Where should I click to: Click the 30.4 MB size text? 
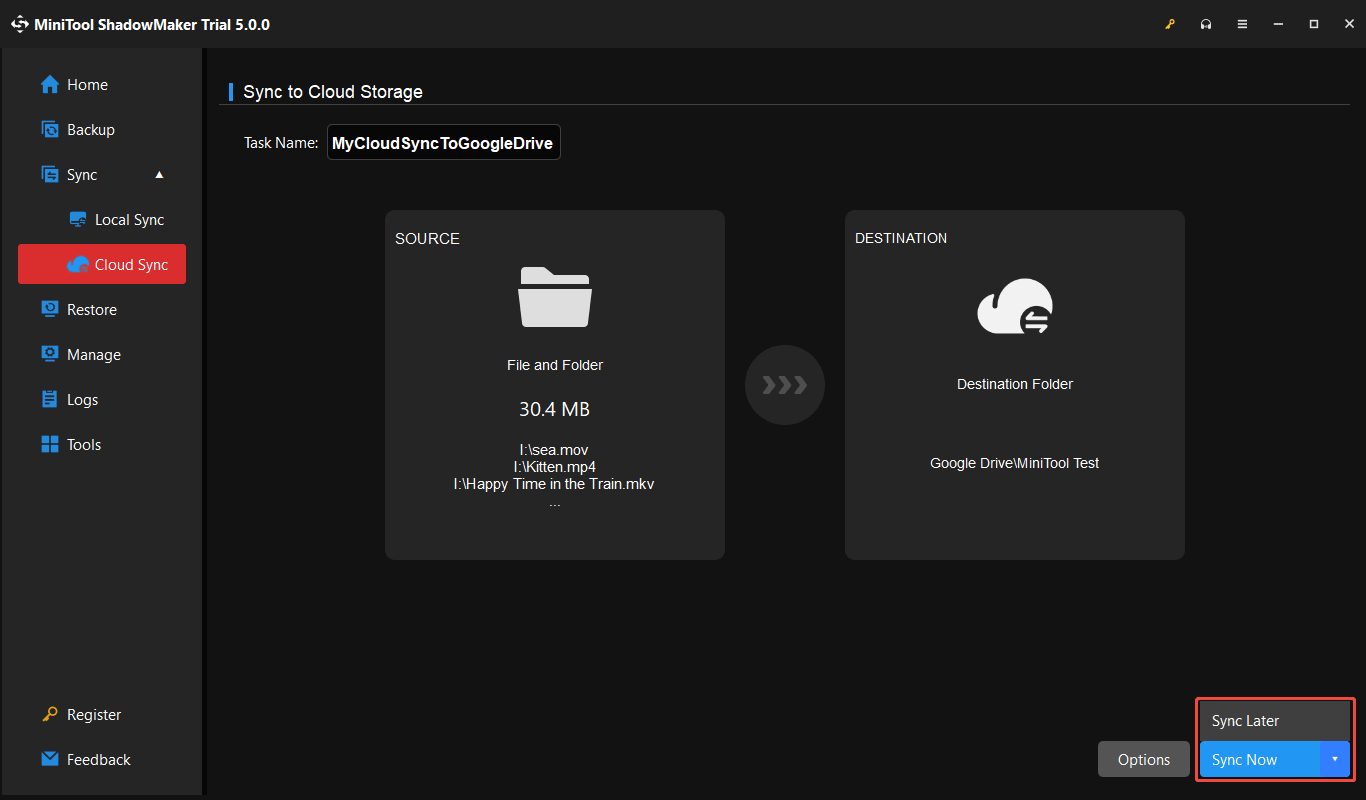point(554,409)
